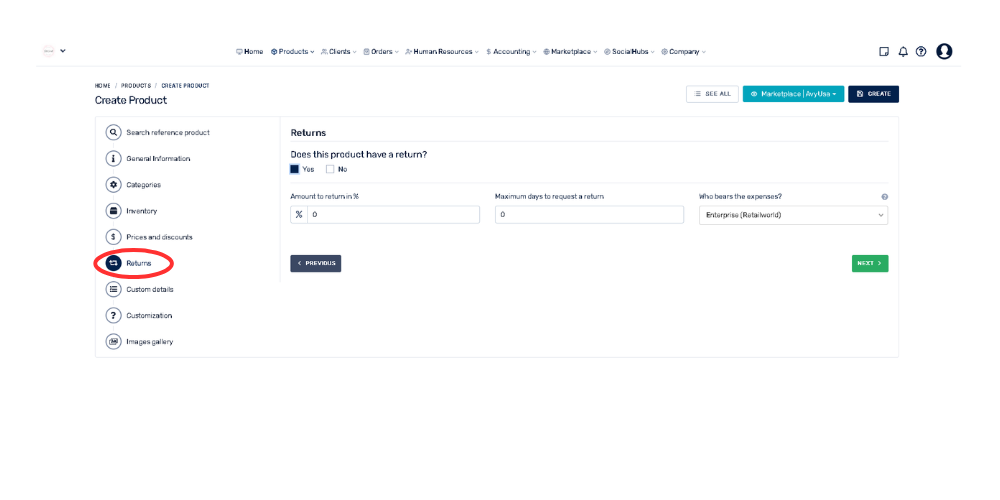The height and width of the screenshot is (500, 1000).
Task: Click the green Next button
Action: point(869,263)
